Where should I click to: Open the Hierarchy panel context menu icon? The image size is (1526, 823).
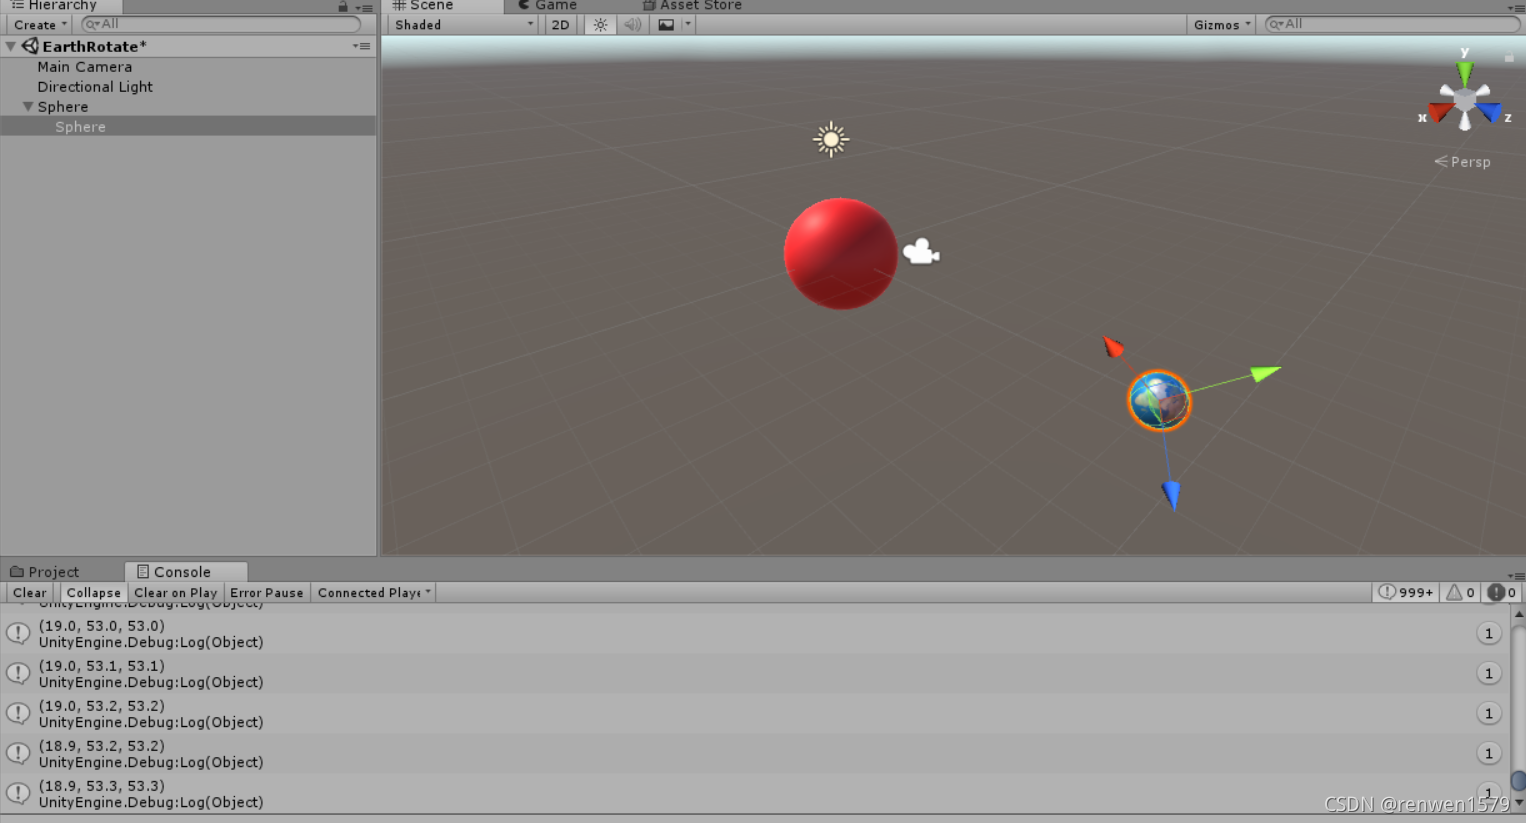pyautogui.click(x=364, y=7)
